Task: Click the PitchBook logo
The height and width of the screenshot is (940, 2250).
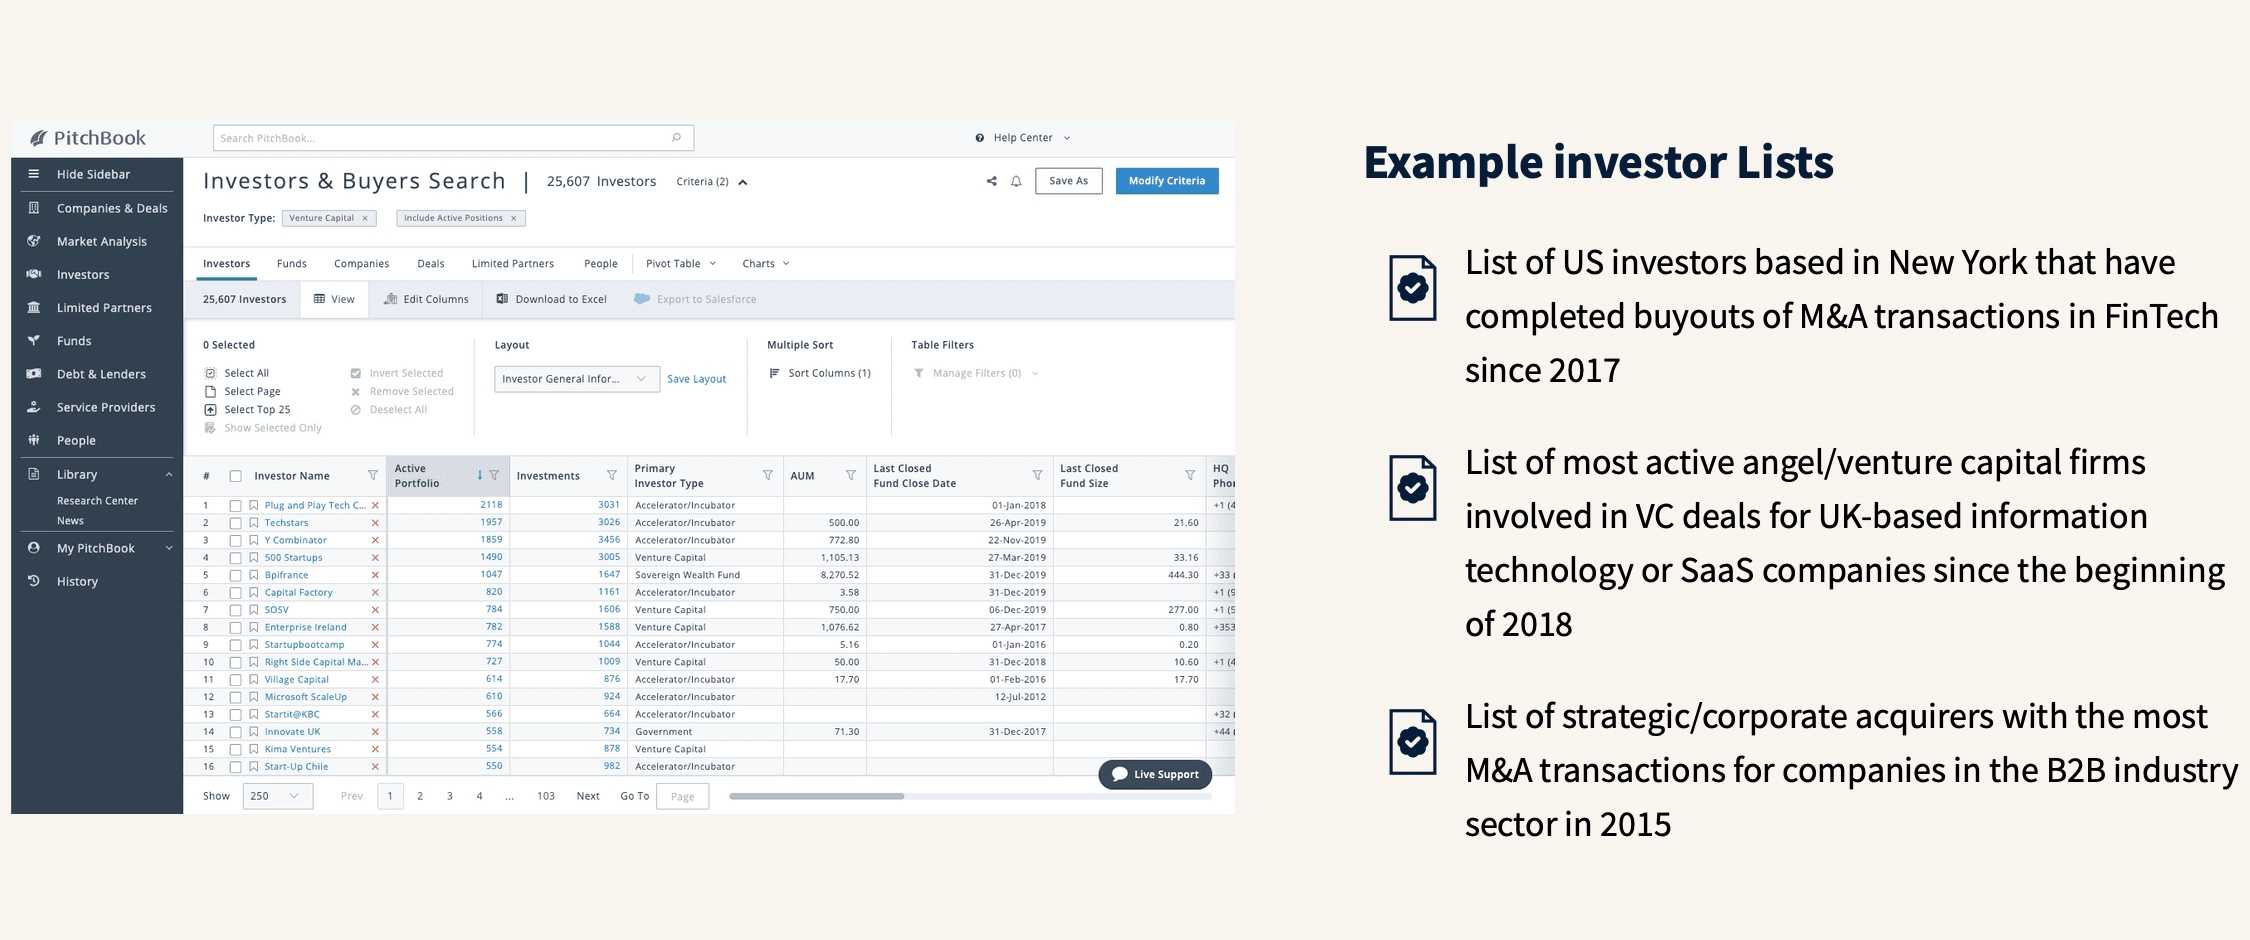Action: coord(87,138)
